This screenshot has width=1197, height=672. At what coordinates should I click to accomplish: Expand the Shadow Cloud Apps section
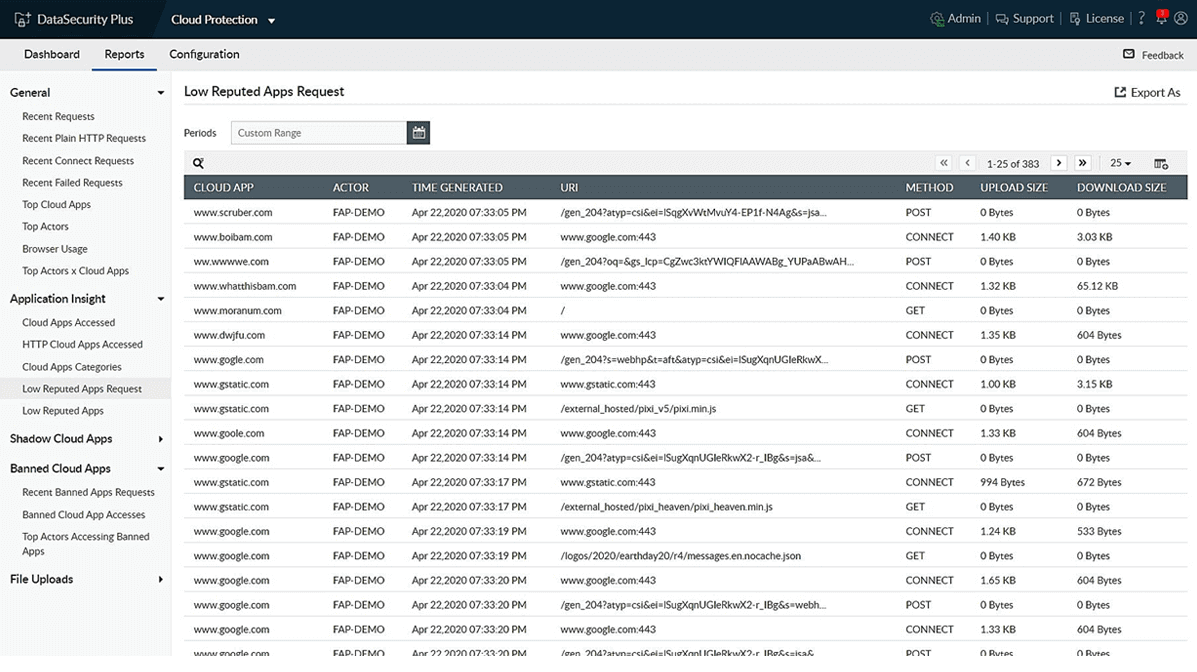(160, 438)
